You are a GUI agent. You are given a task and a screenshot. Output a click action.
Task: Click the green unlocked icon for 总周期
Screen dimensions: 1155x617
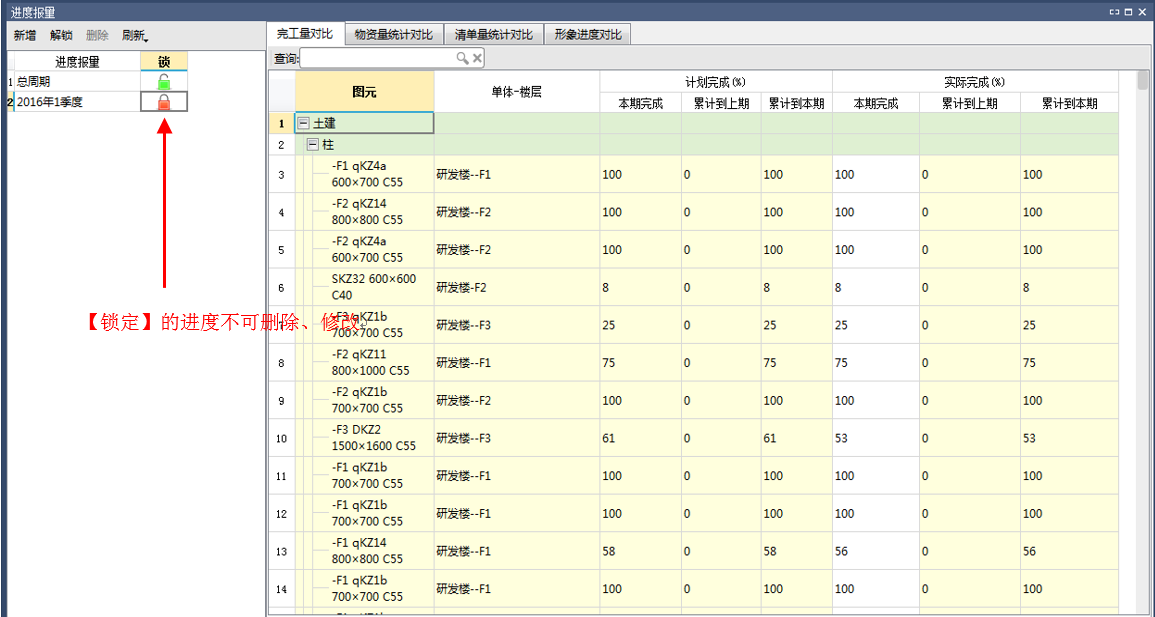coord(164,82)
